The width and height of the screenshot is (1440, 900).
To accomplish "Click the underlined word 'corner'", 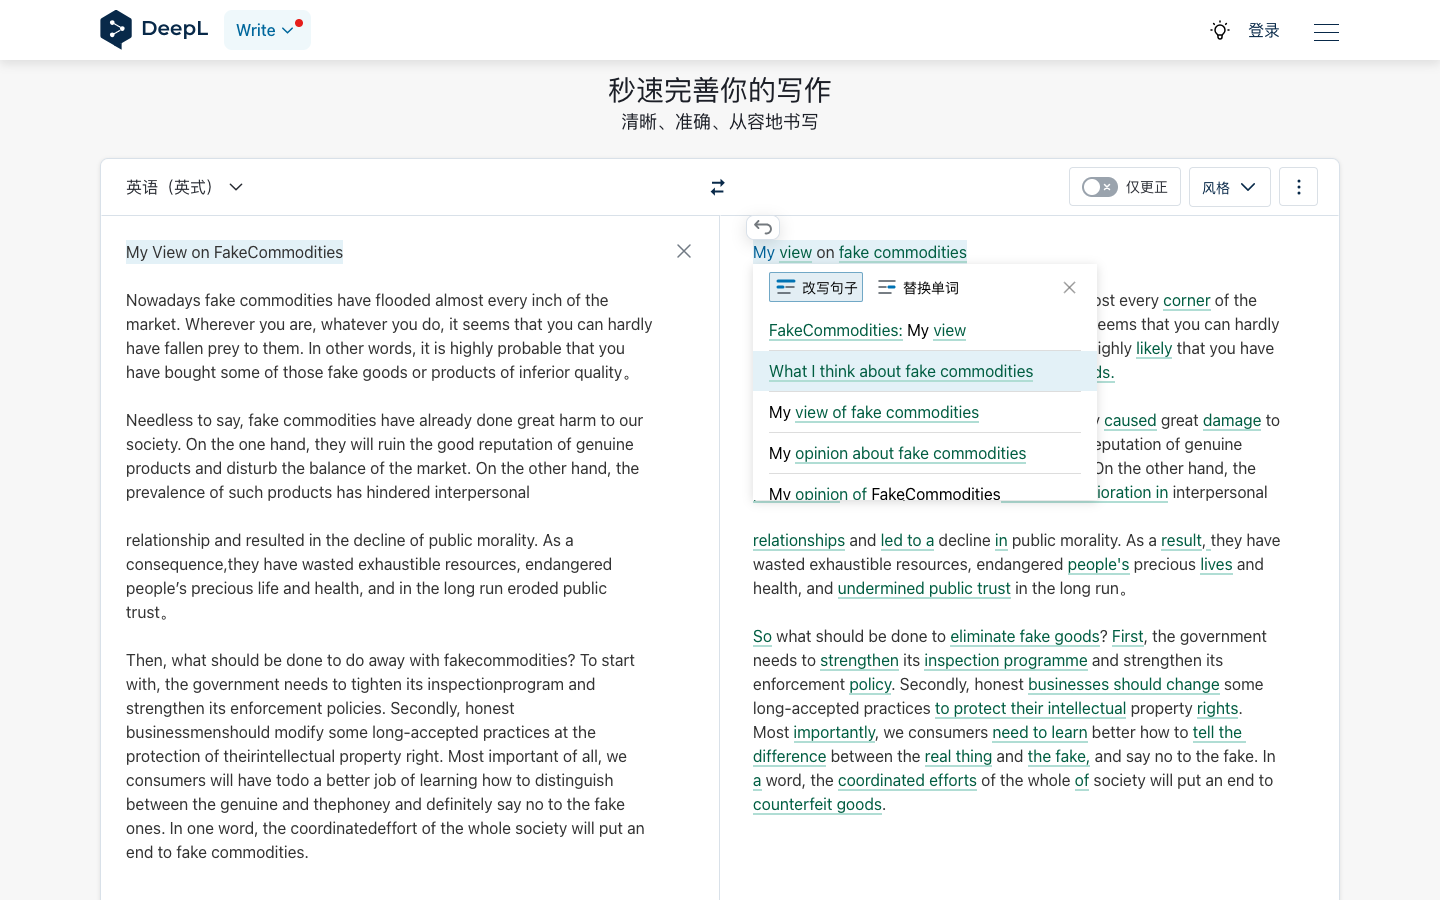I will (x=1186, y=300).
